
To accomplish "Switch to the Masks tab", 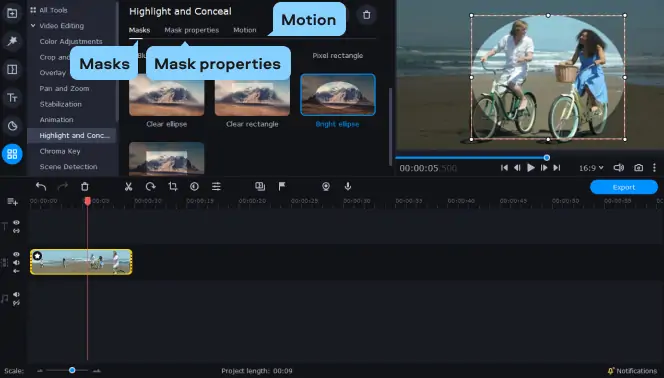I will 139,30.
